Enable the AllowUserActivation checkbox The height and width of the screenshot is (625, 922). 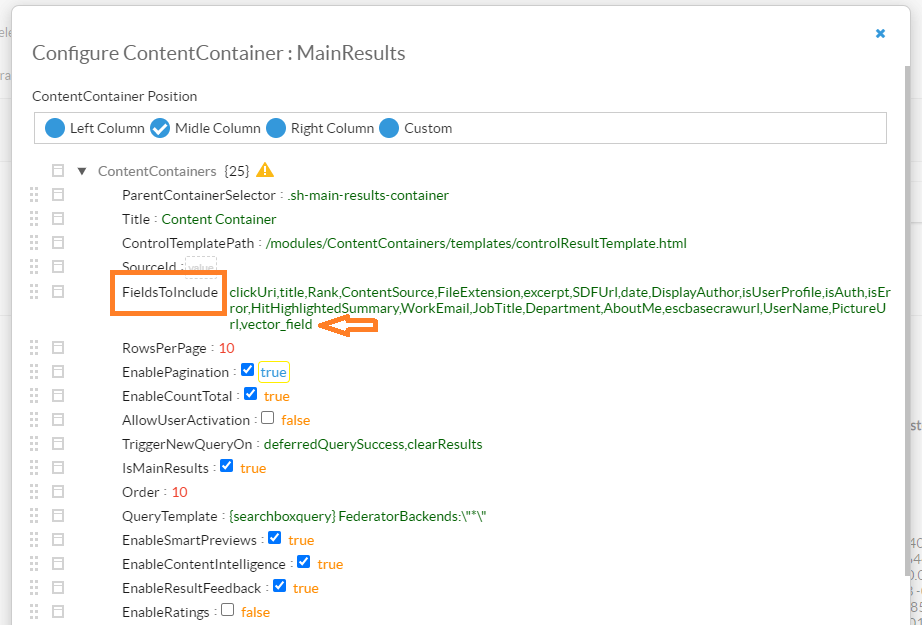[x=267, y=419]
